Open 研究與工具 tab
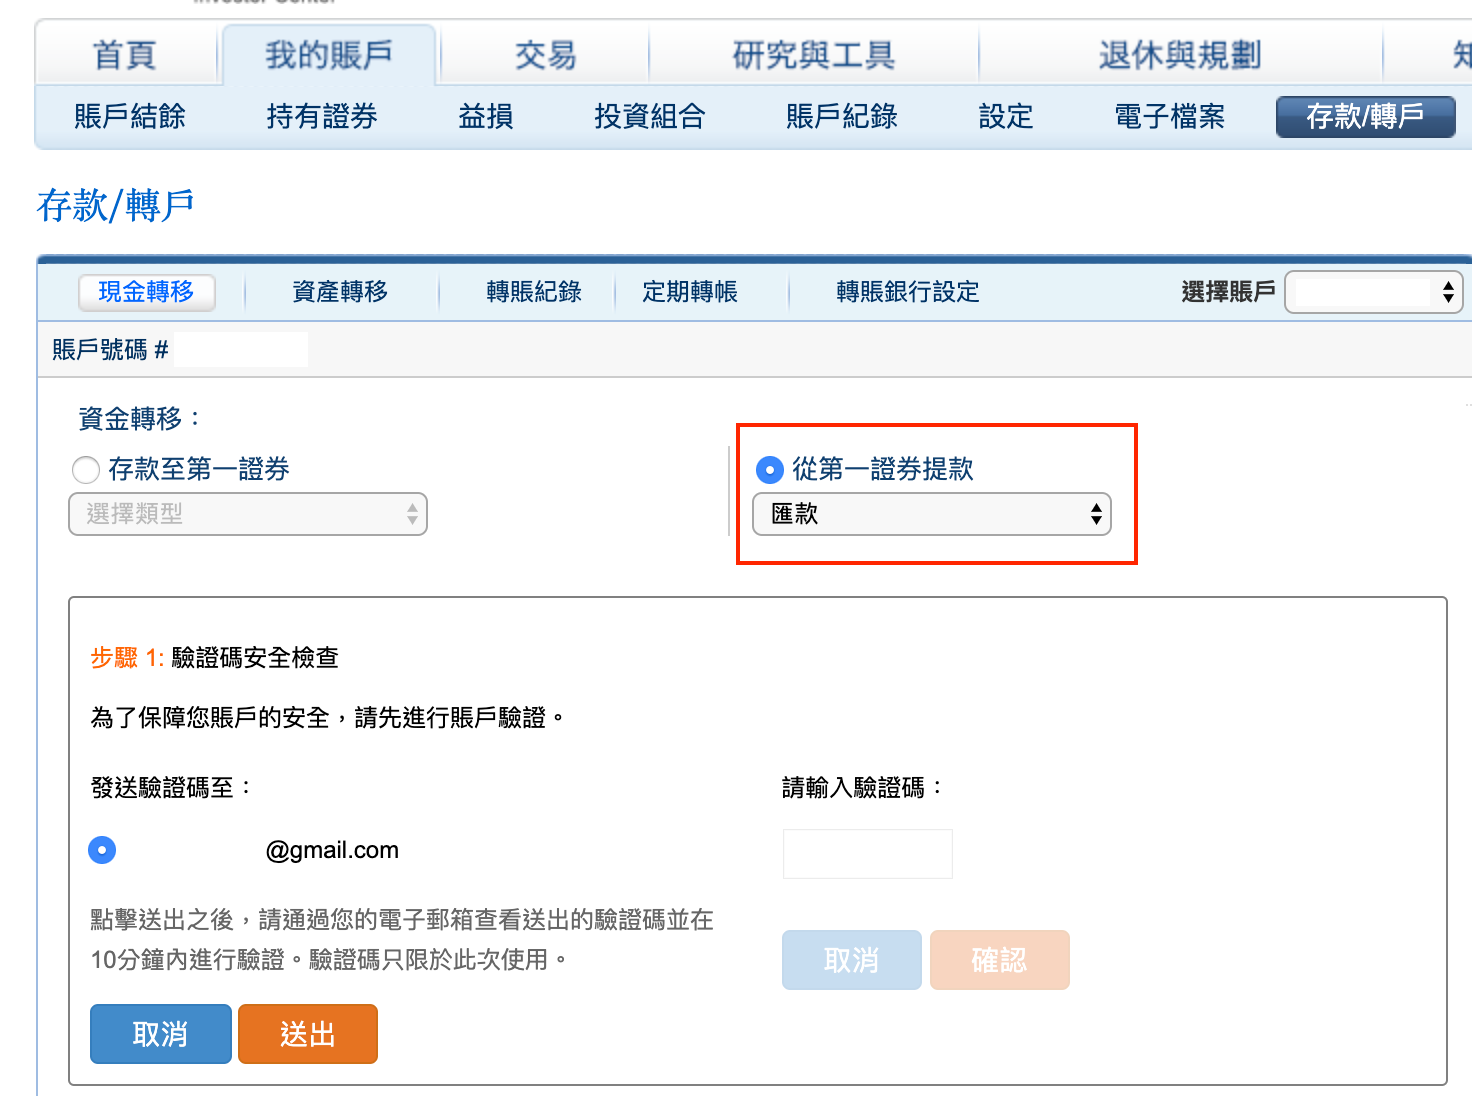1472x1096 pixels. coord(813,55)
